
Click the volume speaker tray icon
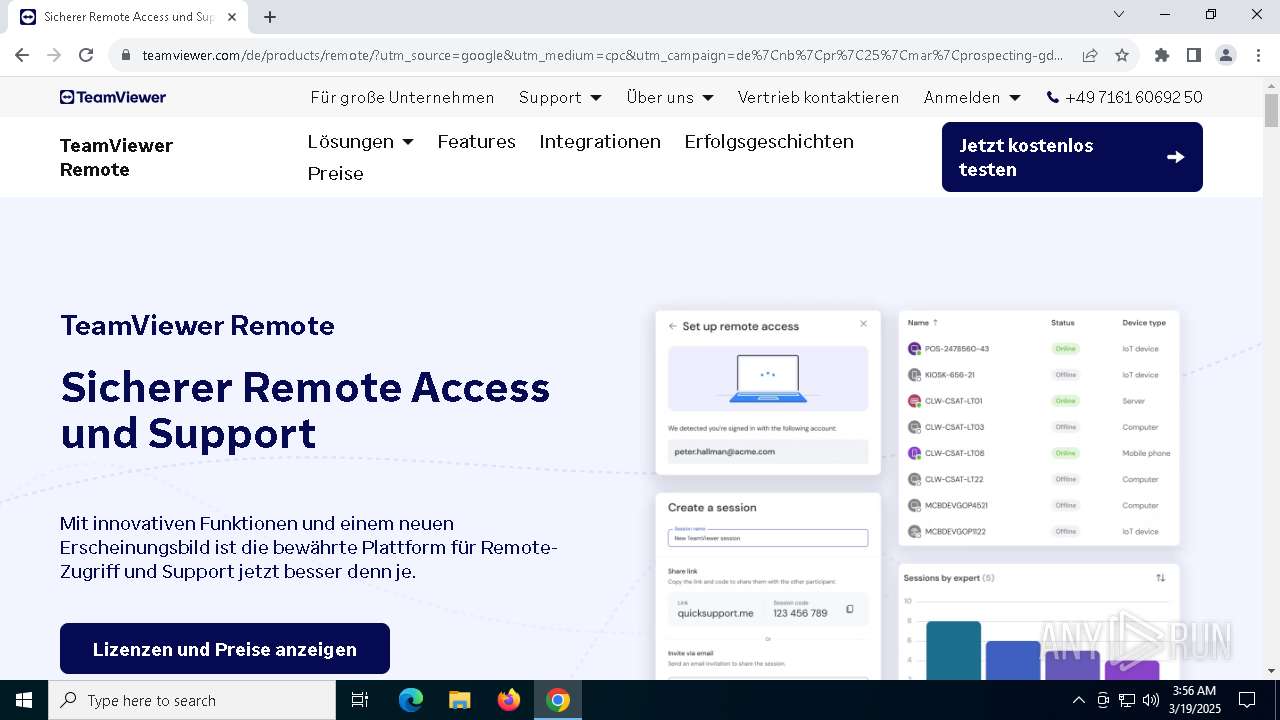(x=1151, y=700)
